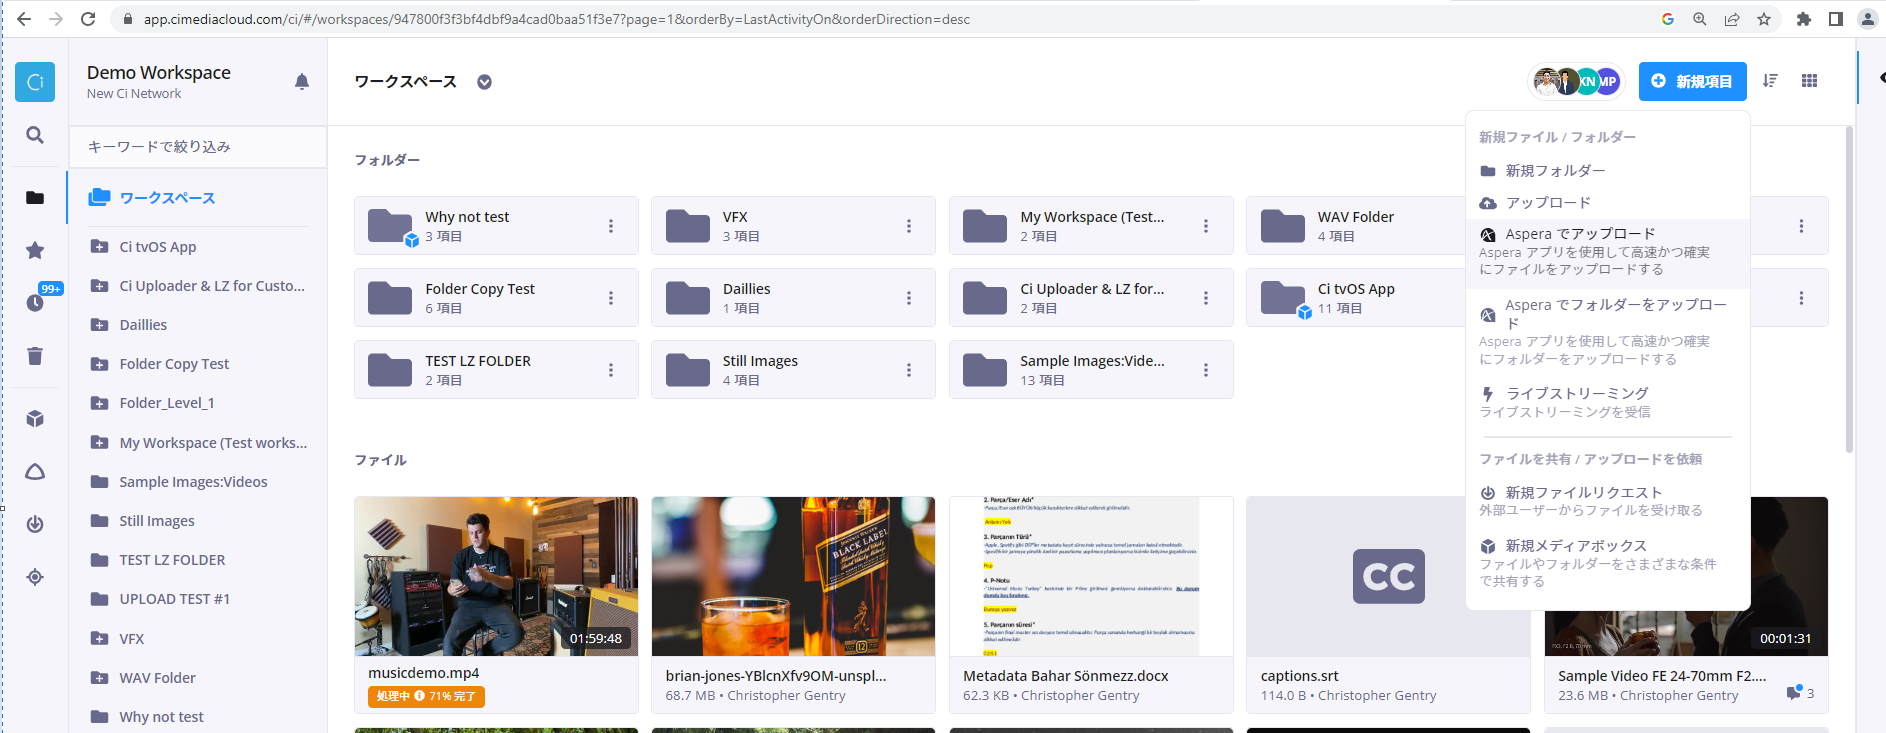Open more options for Folder Copy Test folder

coord(611,298)
